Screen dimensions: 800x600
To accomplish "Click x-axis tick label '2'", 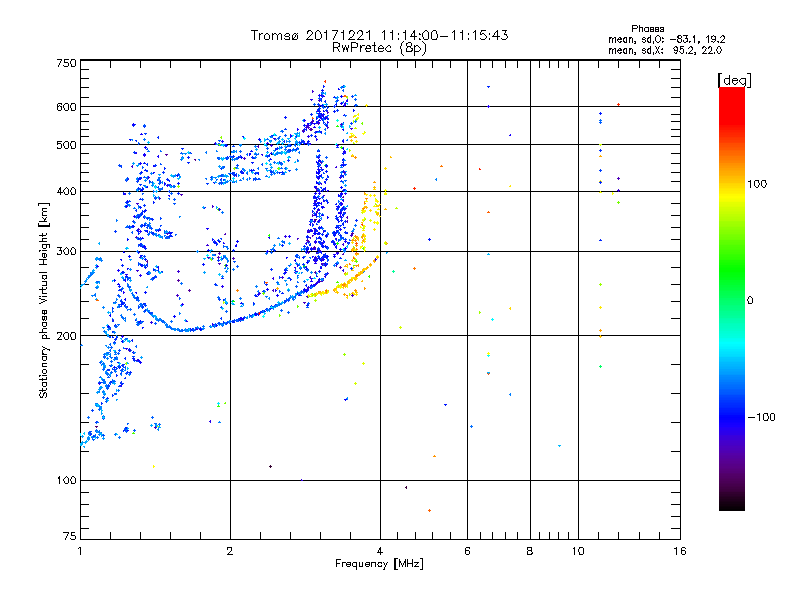I will [230, 551].
